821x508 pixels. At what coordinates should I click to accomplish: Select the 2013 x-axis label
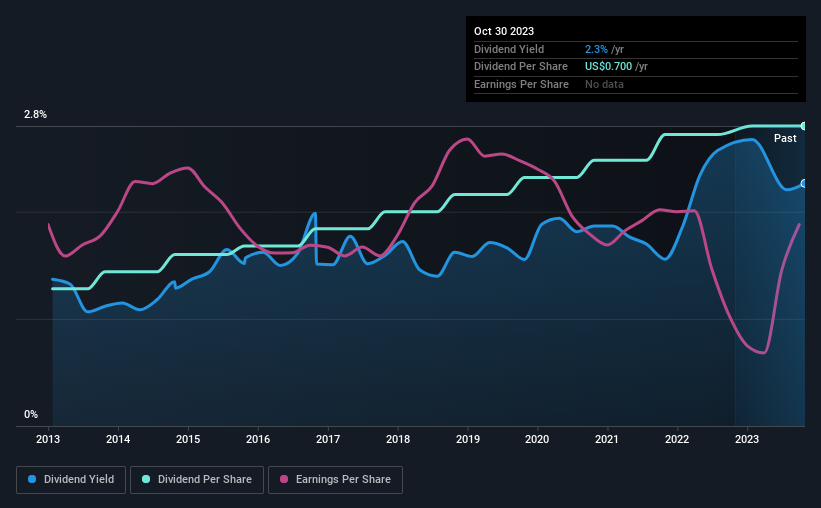(48, 439)
